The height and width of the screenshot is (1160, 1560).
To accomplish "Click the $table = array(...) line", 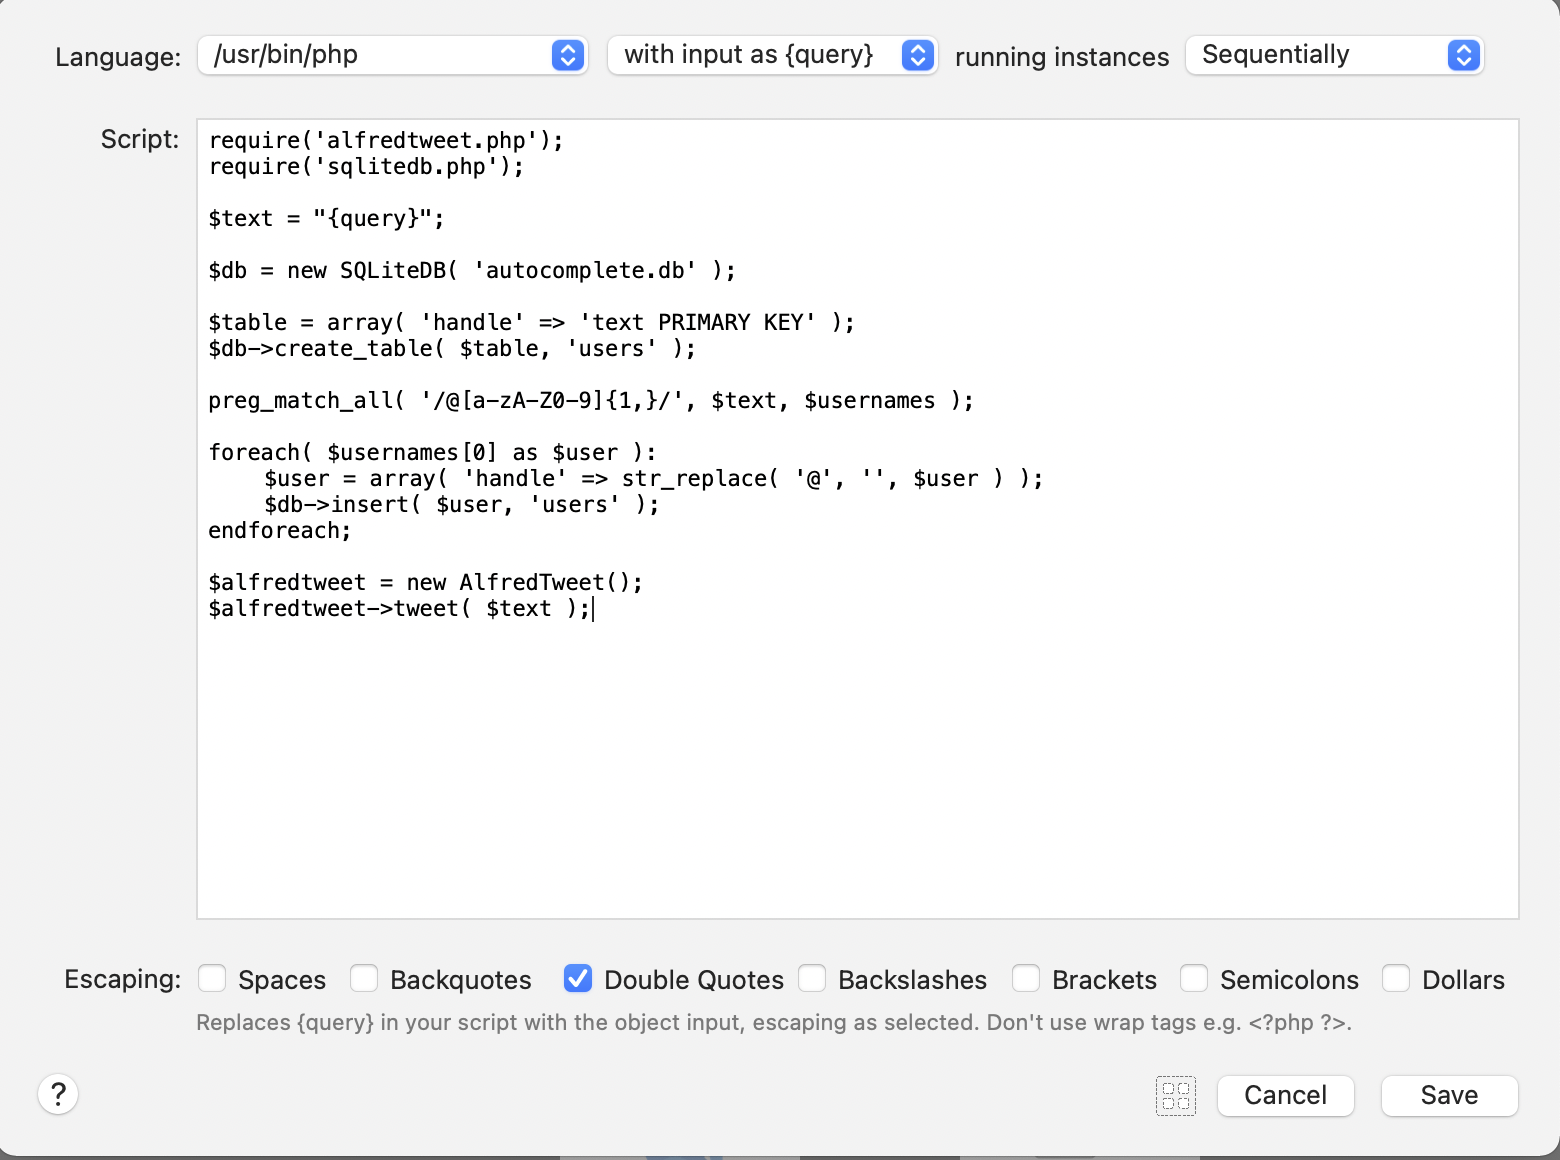I will click(531, 322).
